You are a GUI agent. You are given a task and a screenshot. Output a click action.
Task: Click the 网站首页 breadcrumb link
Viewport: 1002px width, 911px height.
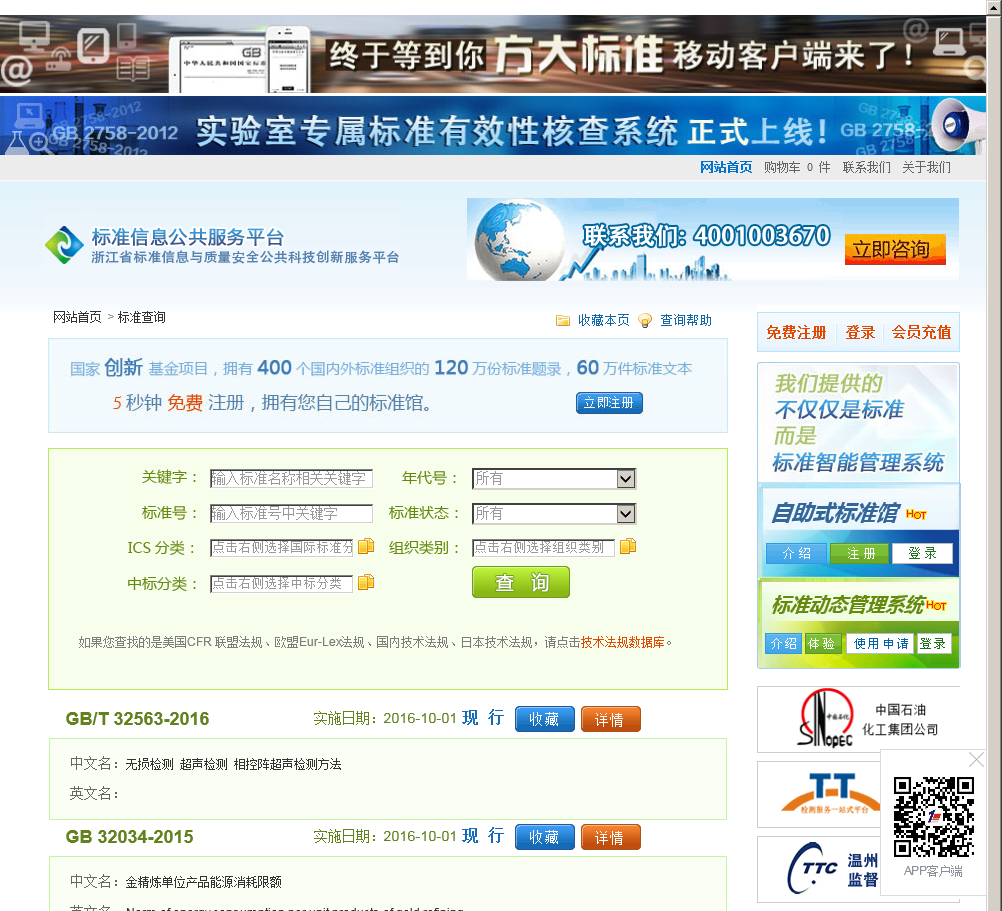77,317
